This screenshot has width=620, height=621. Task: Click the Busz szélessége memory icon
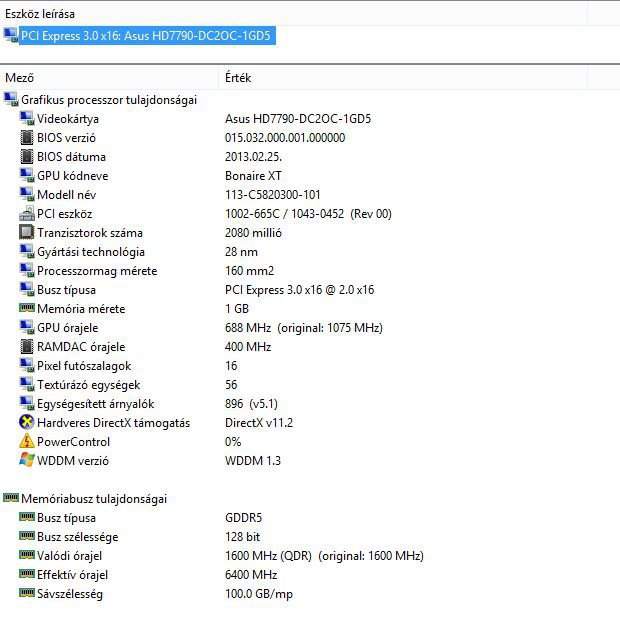[27, 535]
